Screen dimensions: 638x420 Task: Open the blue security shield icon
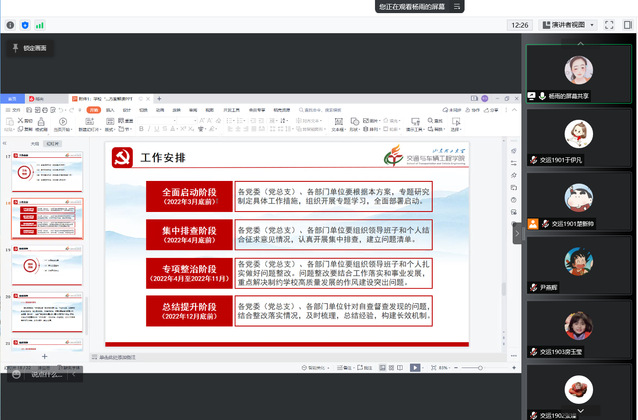click(25, 24)
